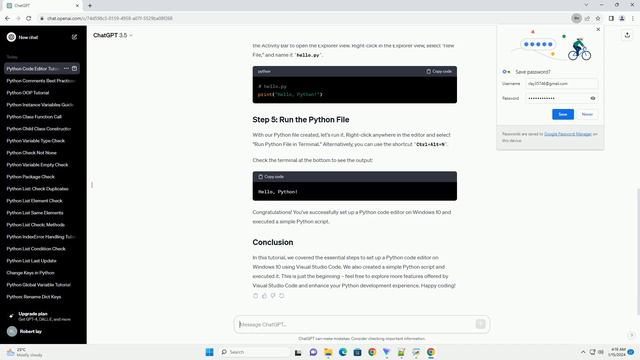Open options for Python Code Editor chat
640x360 pixels.
pos(67,69)
